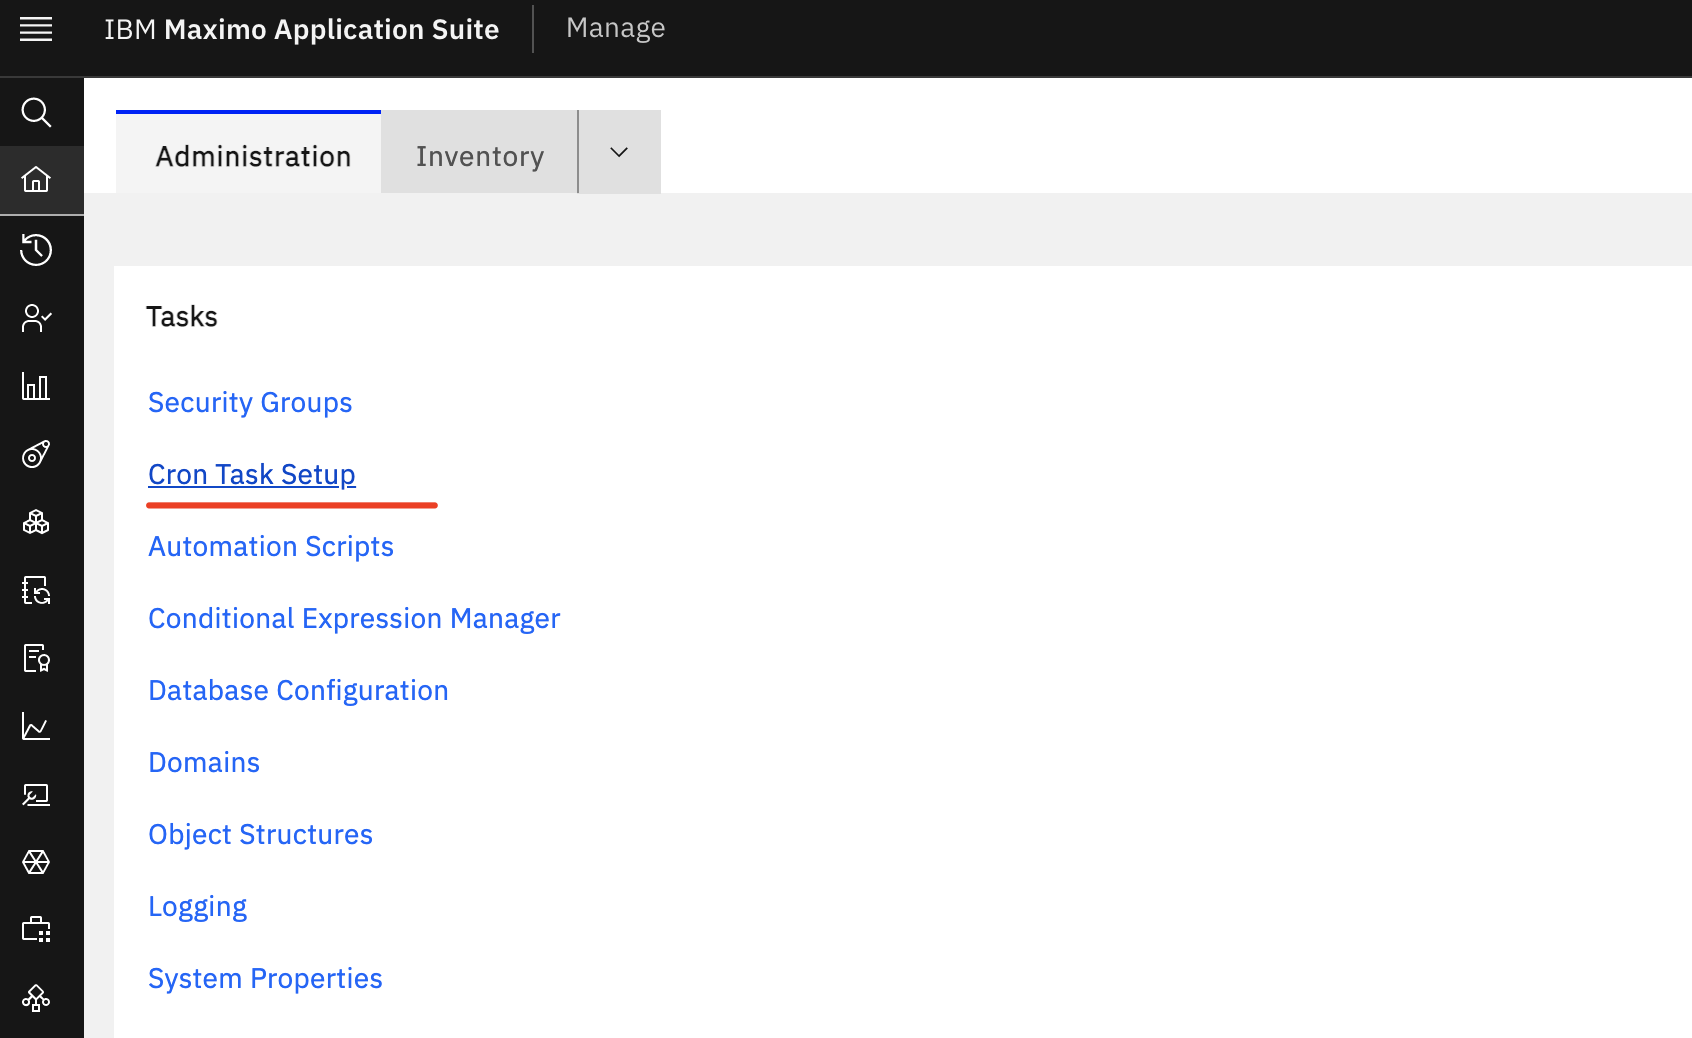Open the Logging link
This screenshot has height=1038, width=1692.
click(x=197, y=906)
